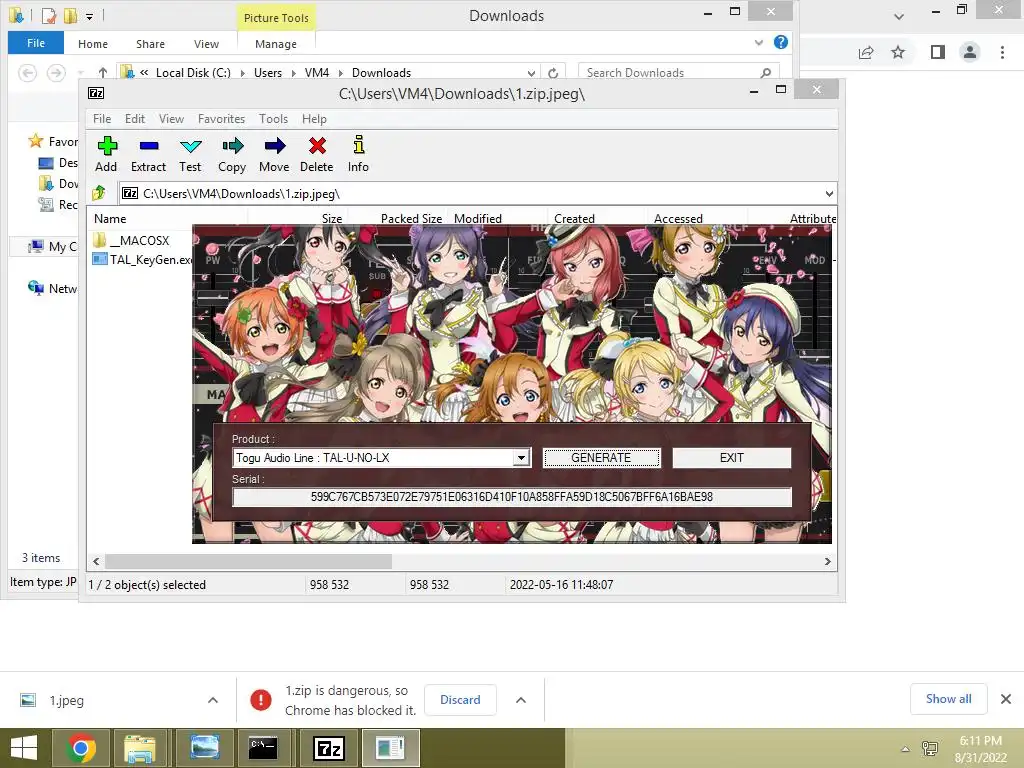The width and height of the screenshot is (1024, 768).
Task: Click the Serial output field
Action: [512, 497]
